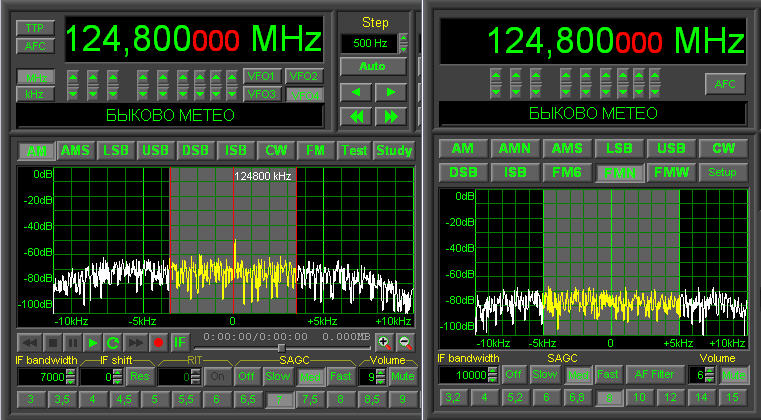Select AMN mode in the right receiver
Screen dimensions: 761x420
[514, 148]
